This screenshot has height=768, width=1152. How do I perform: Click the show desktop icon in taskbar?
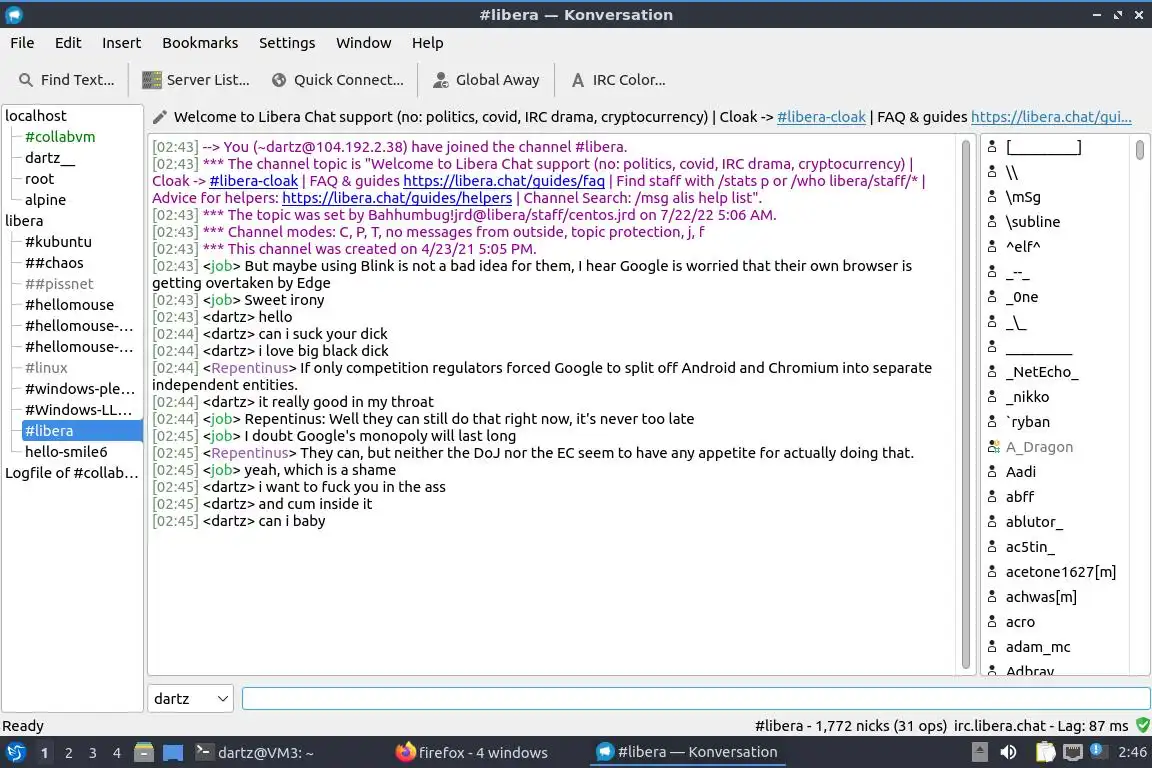tap(173, 753)
